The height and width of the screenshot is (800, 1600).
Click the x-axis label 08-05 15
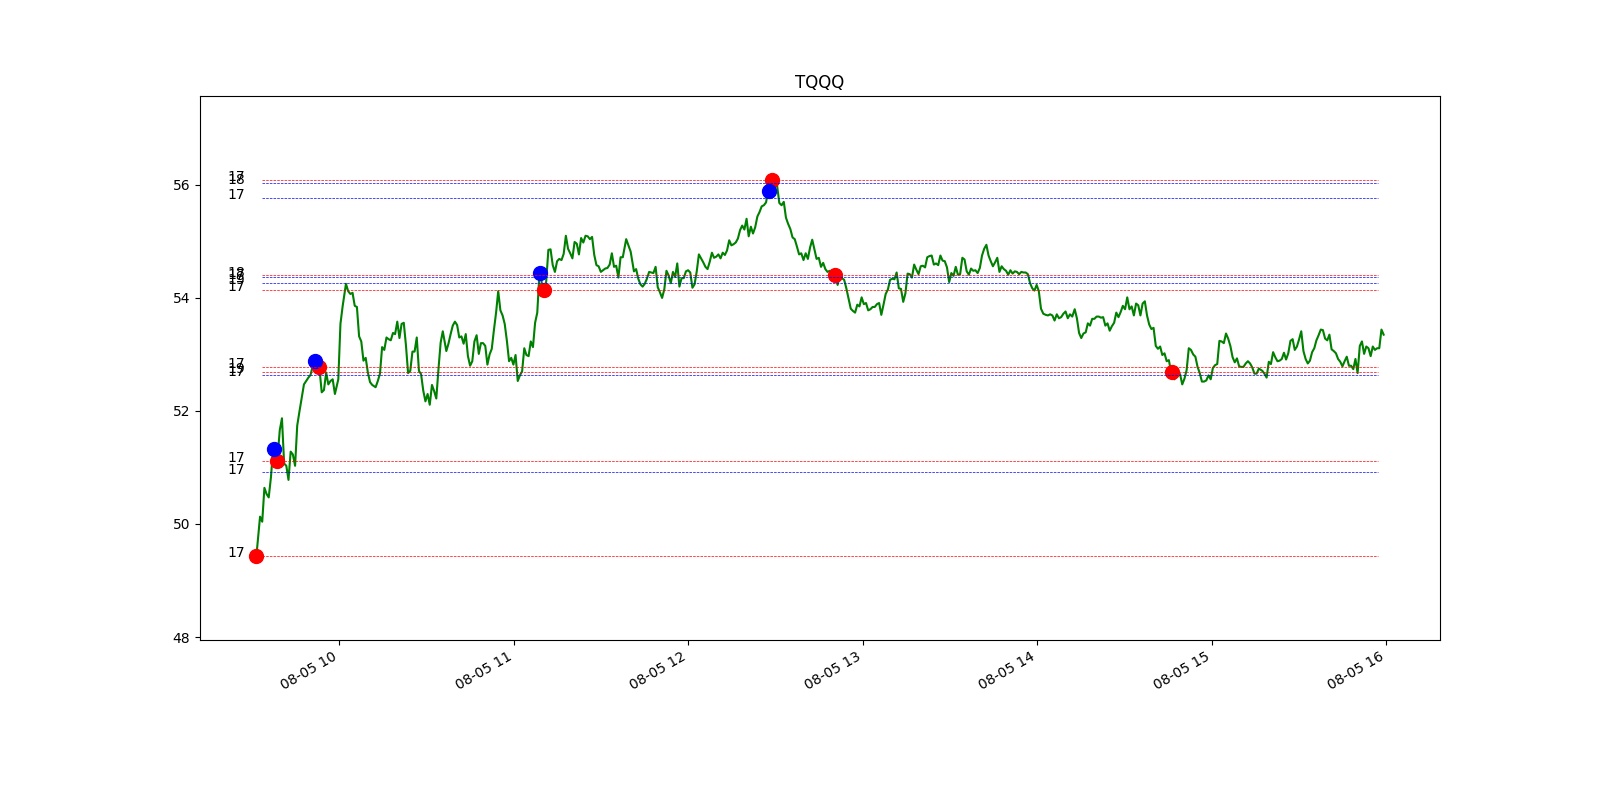(1182, 670)
